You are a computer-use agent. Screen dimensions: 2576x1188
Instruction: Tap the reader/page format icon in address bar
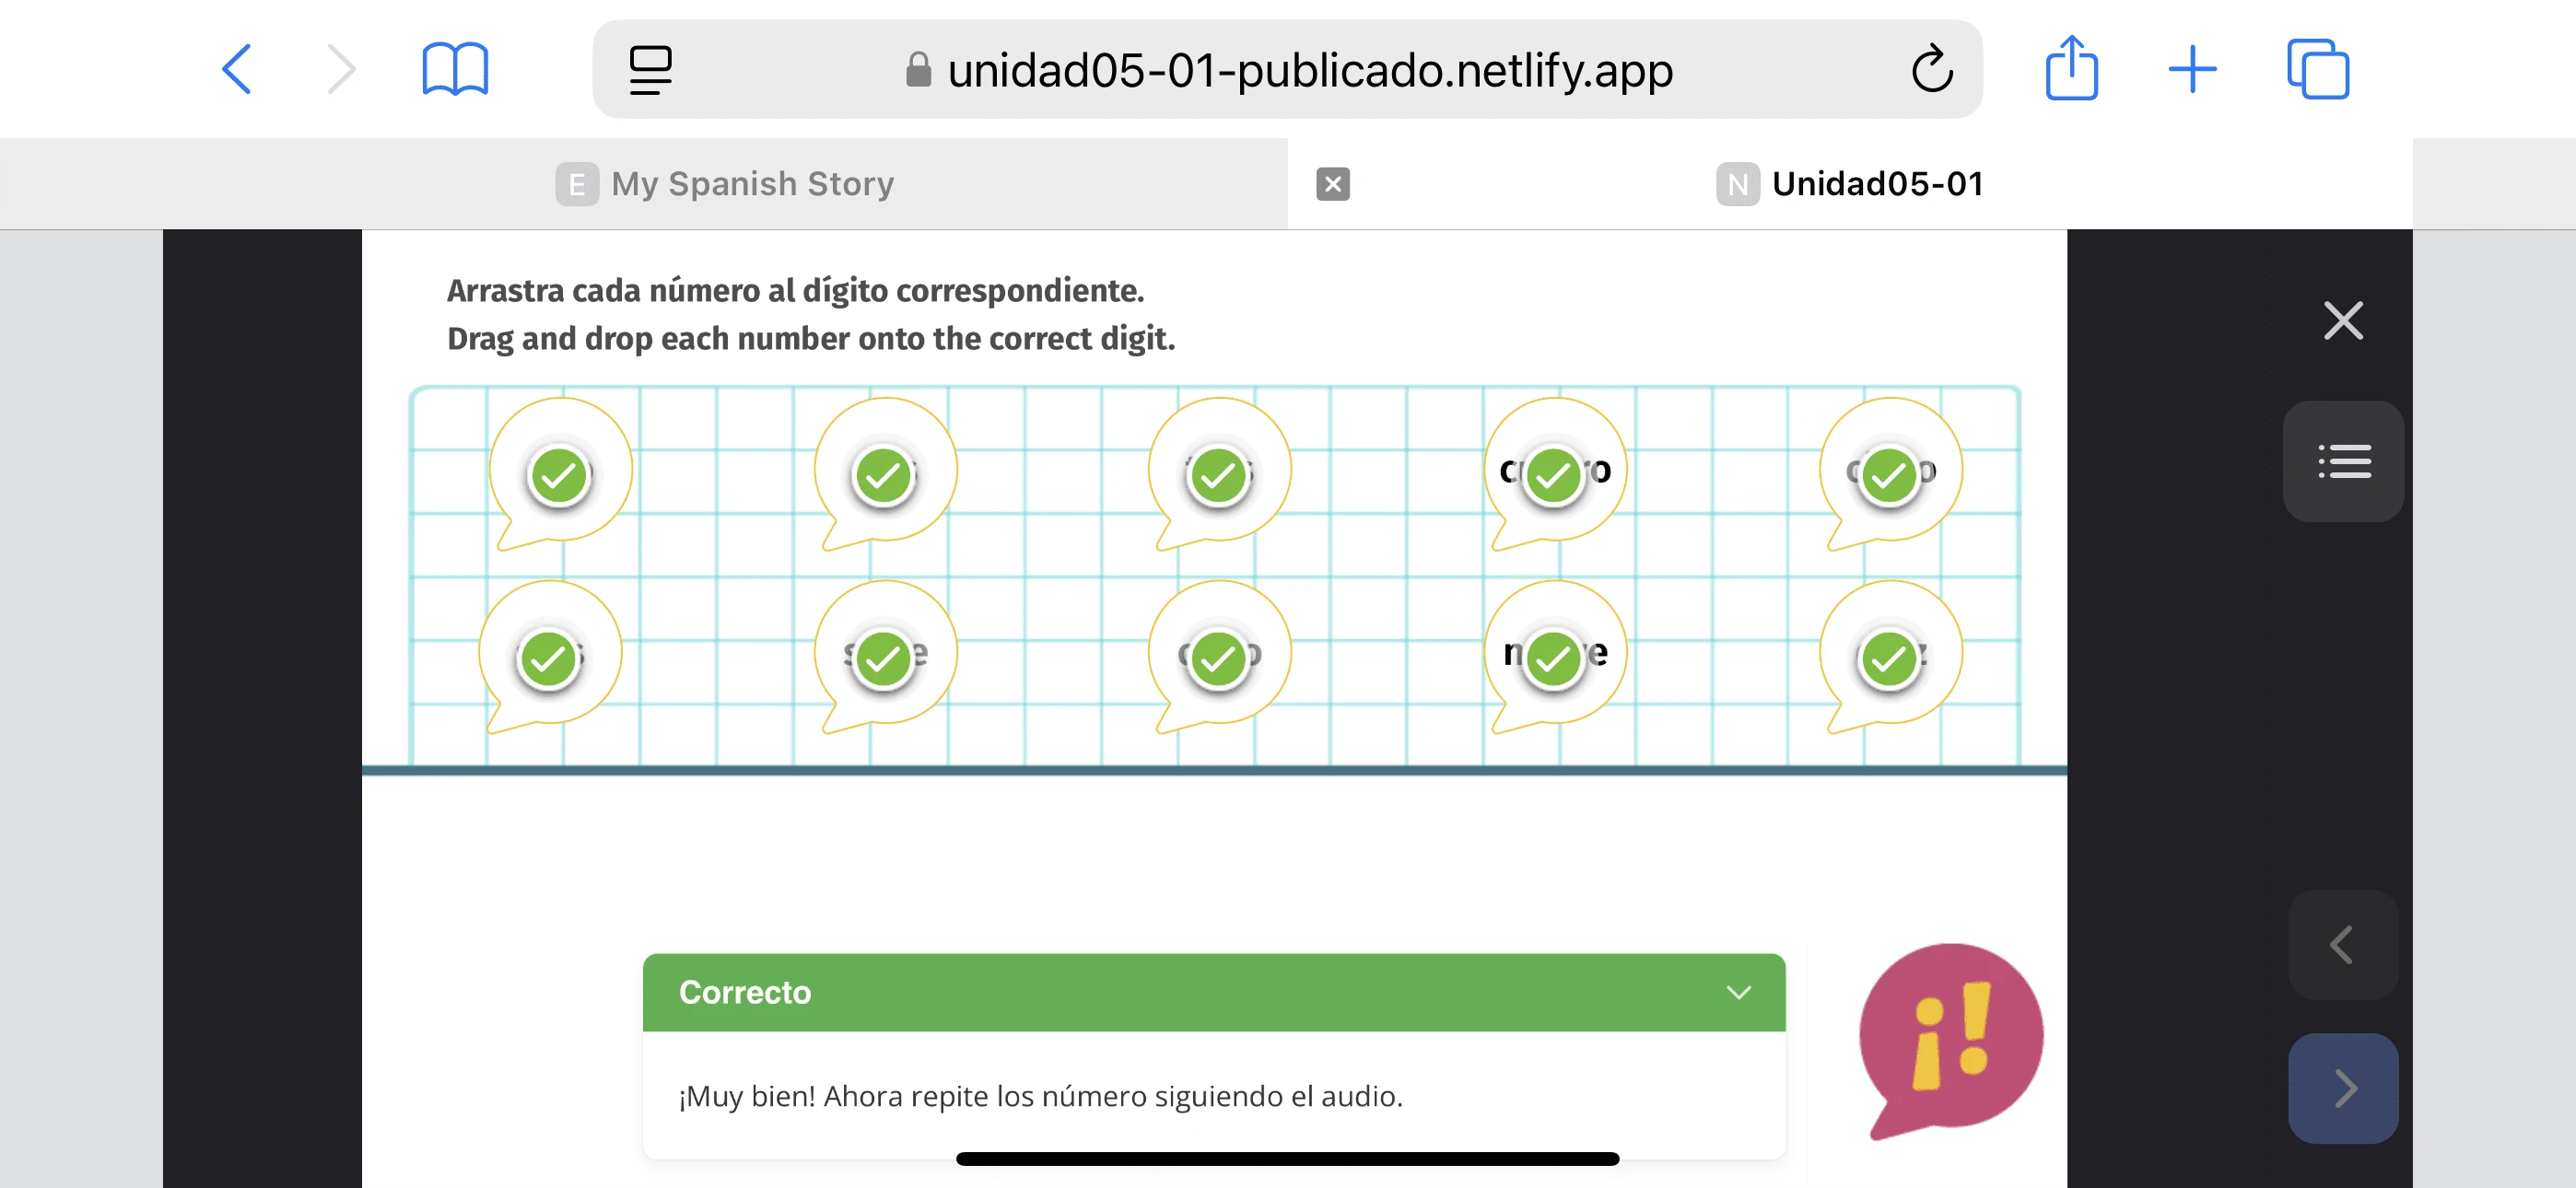(650, 70)
